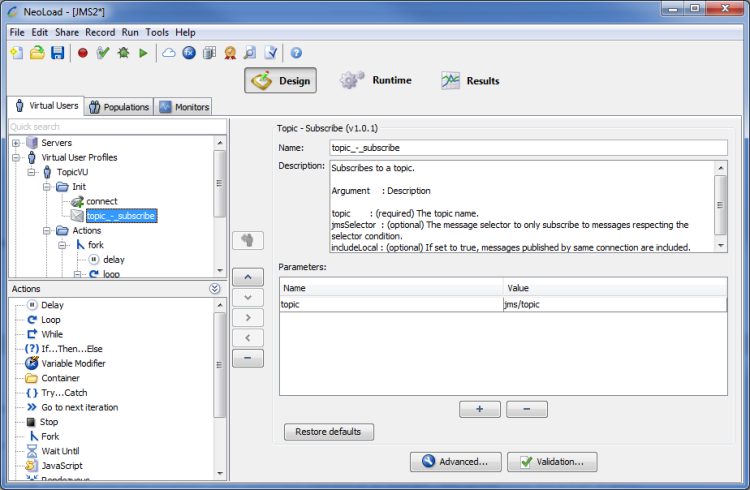This screenshot has height=490, width=750.
Task: Click the award ribbon toolbar icon
Action: pos(230,53)
